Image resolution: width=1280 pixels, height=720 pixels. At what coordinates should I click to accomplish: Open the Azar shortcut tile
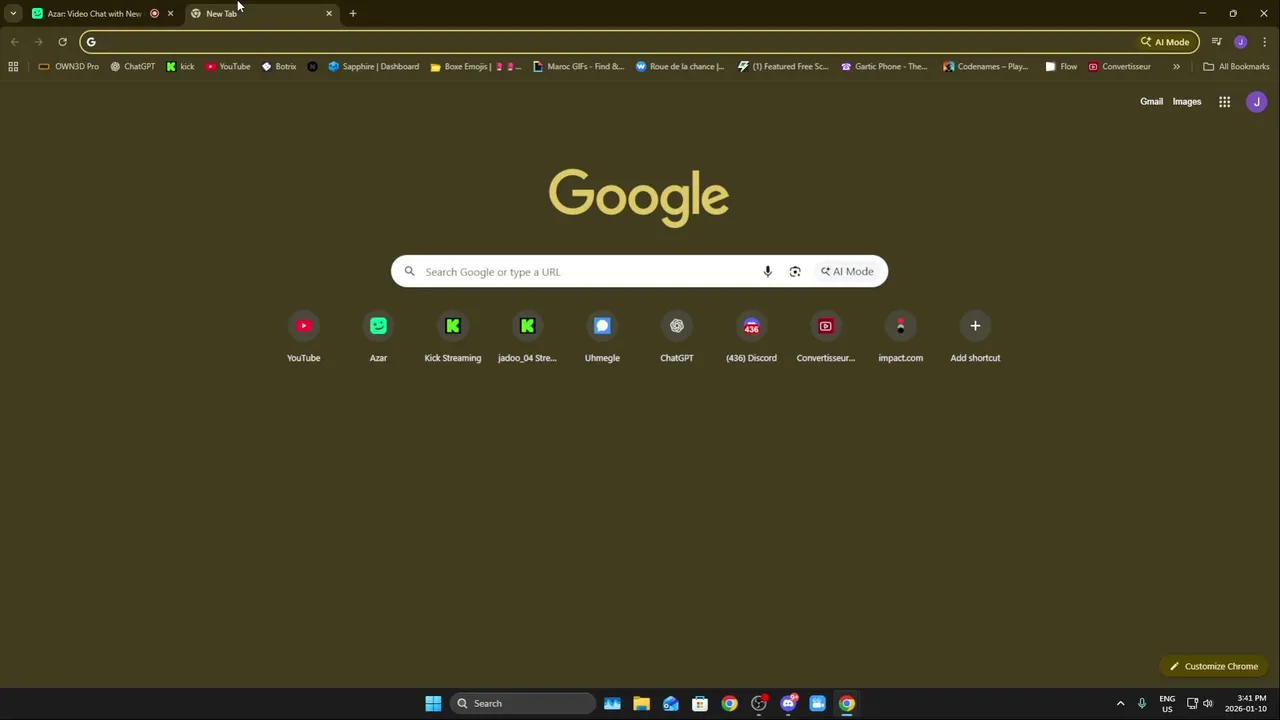(378, 337)
